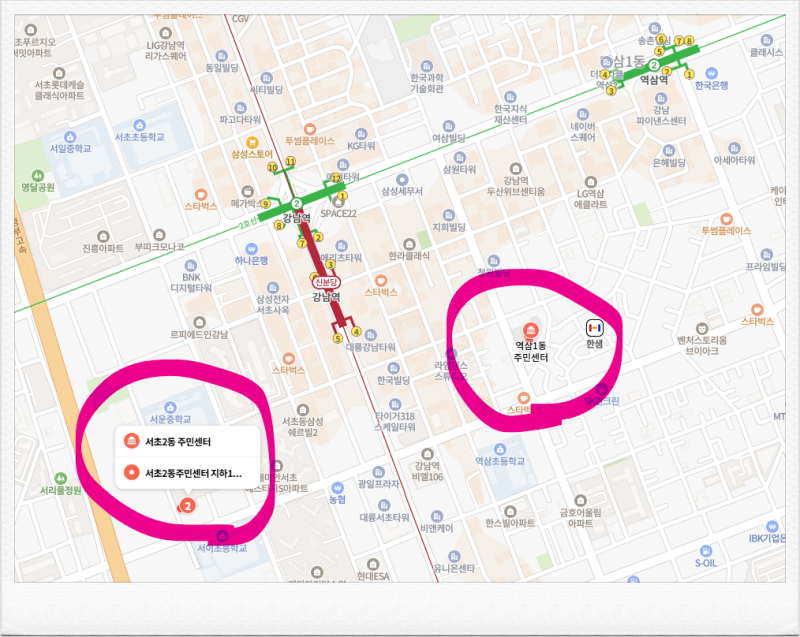This screenshot has width=800, height=637.
Task: Open the red cluster marker numbered 2
Action: click(x=188, y=506)
